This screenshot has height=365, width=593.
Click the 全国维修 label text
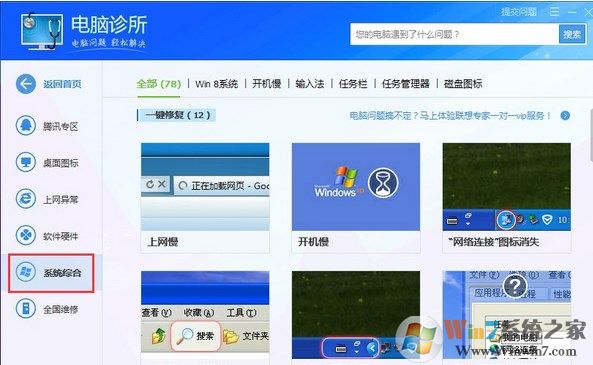(x=61, y=309)
